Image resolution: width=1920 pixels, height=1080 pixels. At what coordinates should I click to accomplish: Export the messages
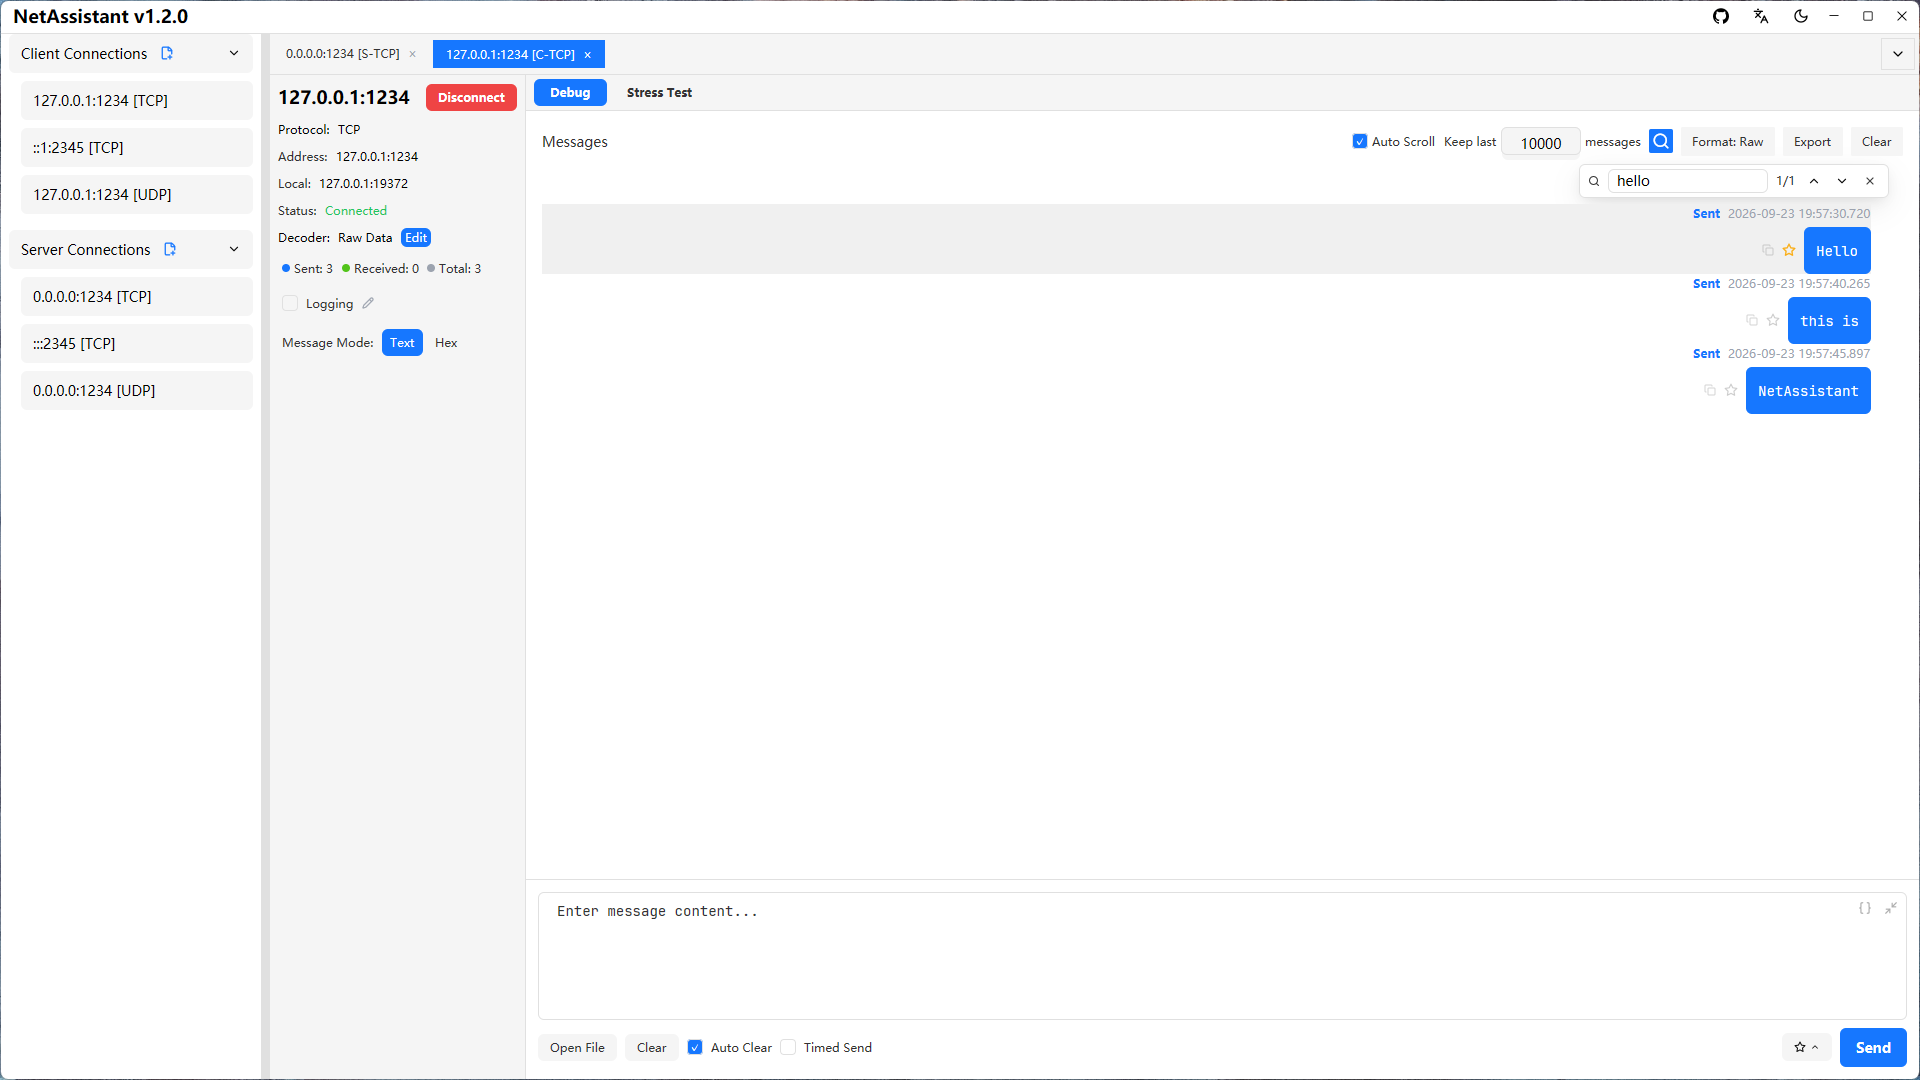tap(1812, 141)
